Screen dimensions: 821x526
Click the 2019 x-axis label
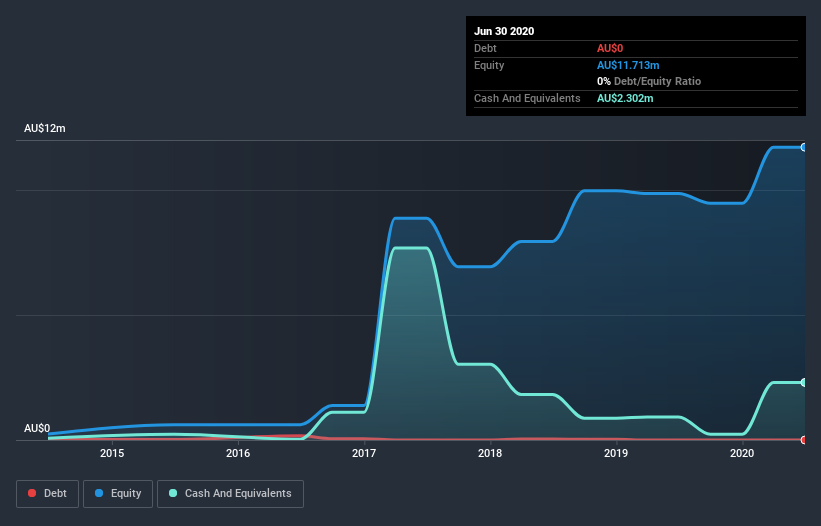[x=616, y=453]
